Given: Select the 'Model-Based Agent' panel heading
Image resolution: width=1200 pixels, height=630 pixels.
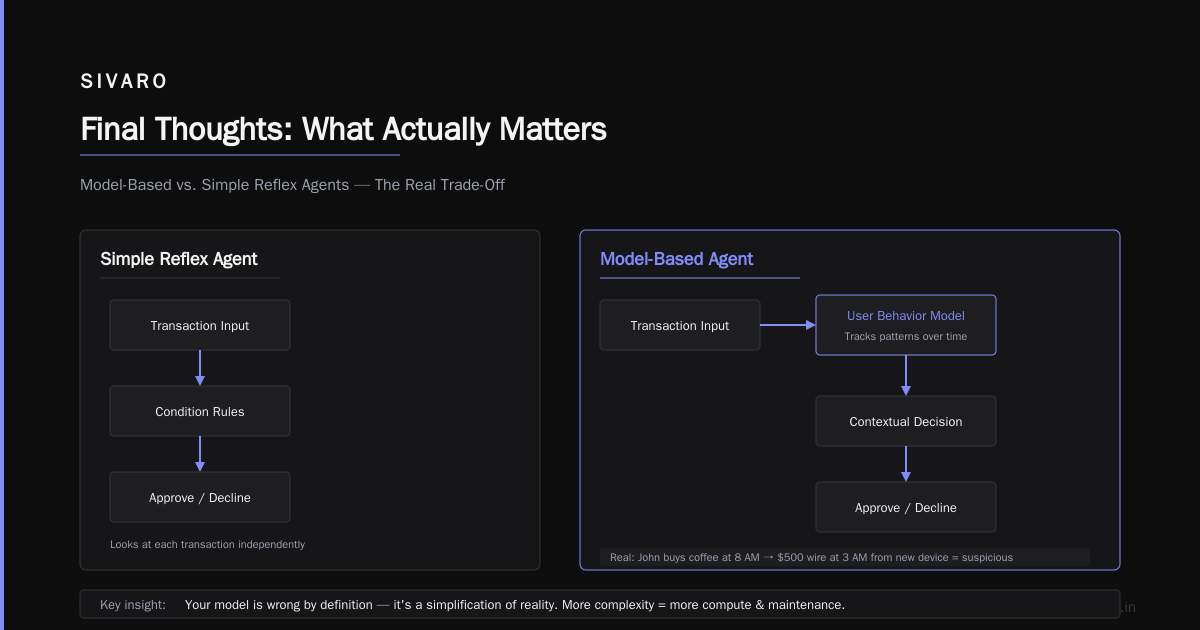Looking at the screenshot, I should pyautogui.click(x=676, y=259).
